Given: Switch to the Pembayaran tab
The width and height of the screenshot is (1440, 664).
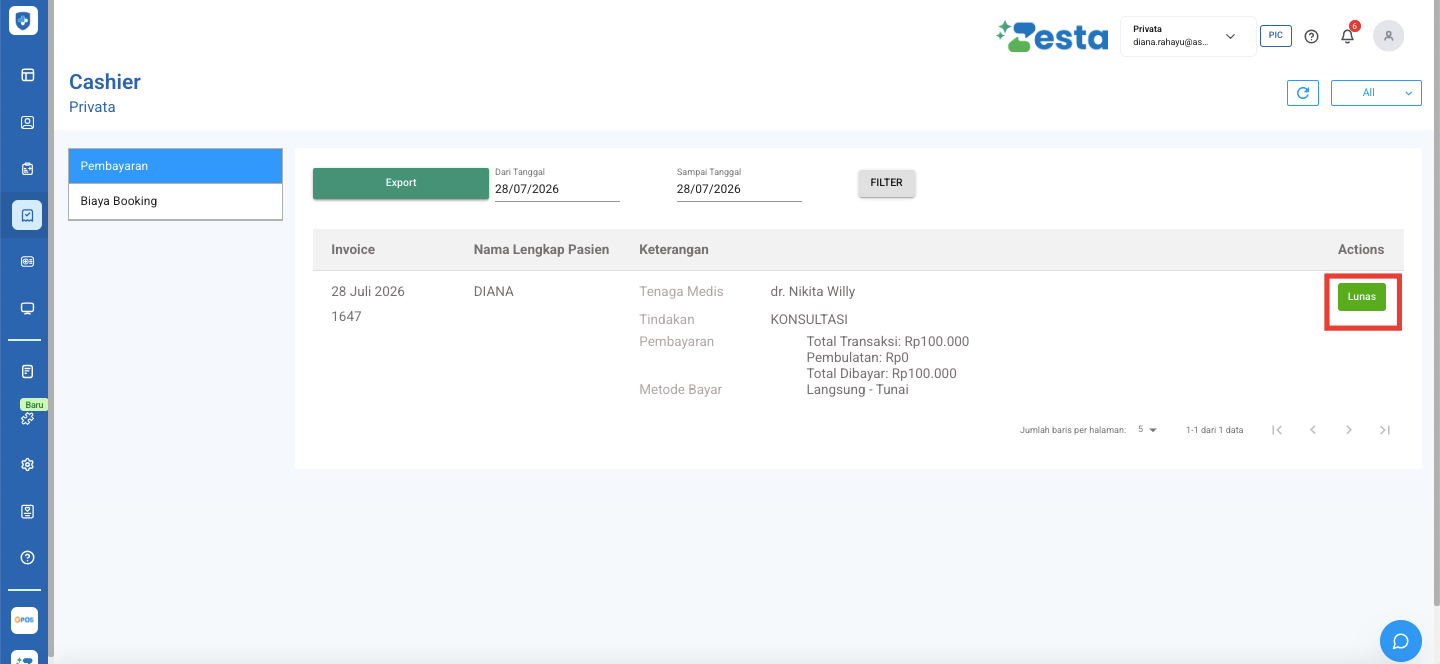Looking at the screenshot, I should click(175, 166).
